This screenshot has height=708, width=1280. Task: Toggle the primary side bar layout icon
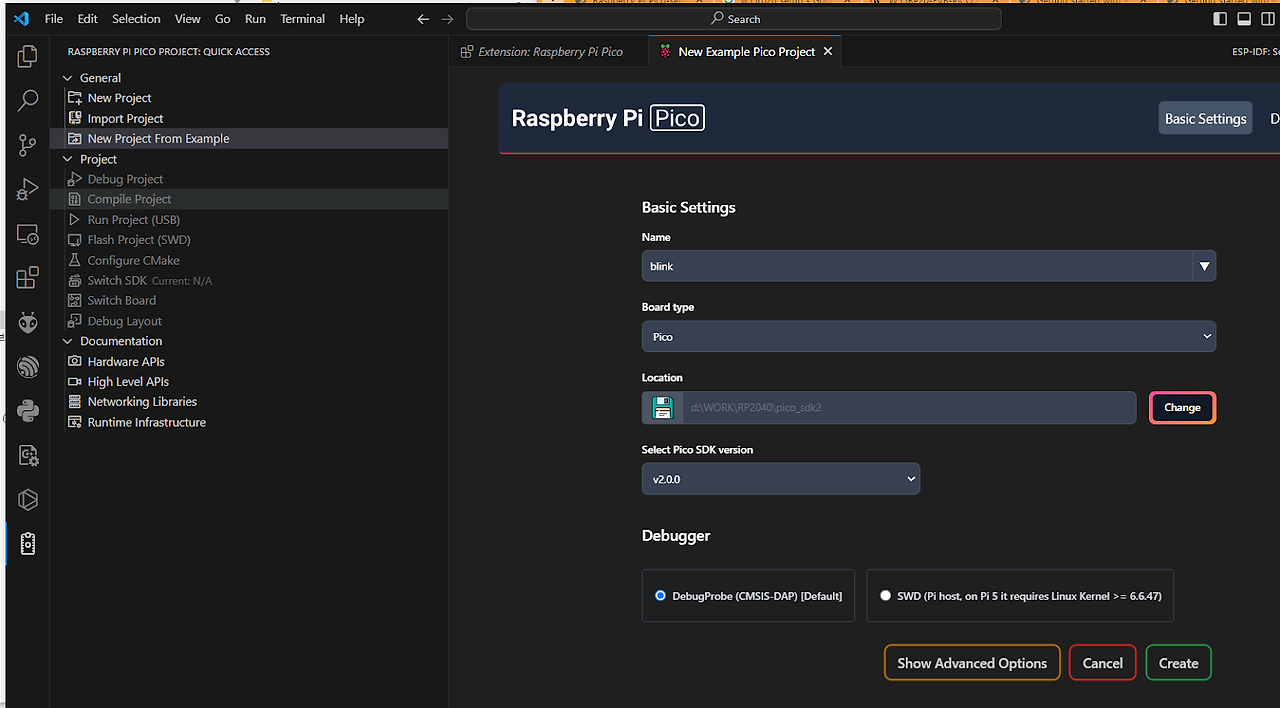click(x=1220, y=19)
